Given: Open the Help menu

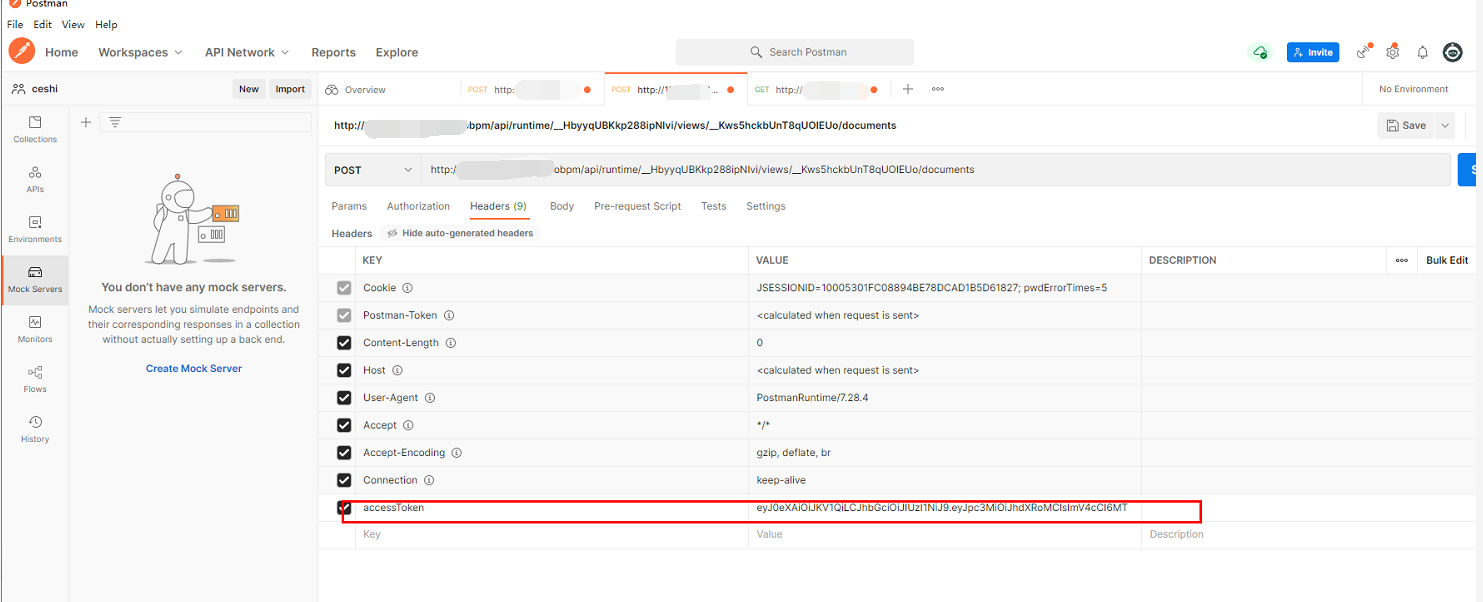Looking at the screenshot, I should tap(106, 24).
